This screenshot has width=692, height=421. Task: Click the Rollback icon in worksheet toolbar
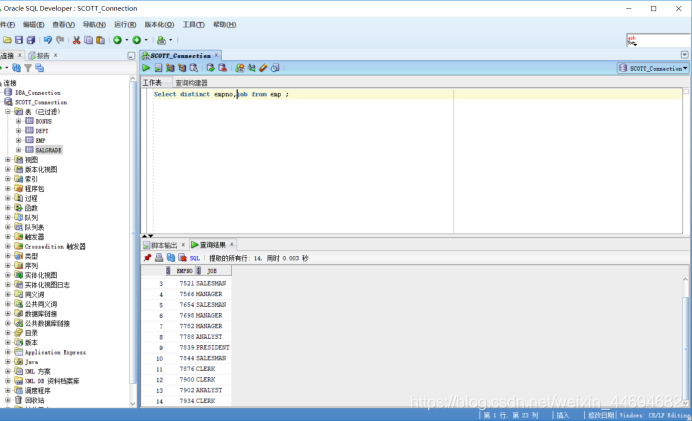[x=222, y=68]
